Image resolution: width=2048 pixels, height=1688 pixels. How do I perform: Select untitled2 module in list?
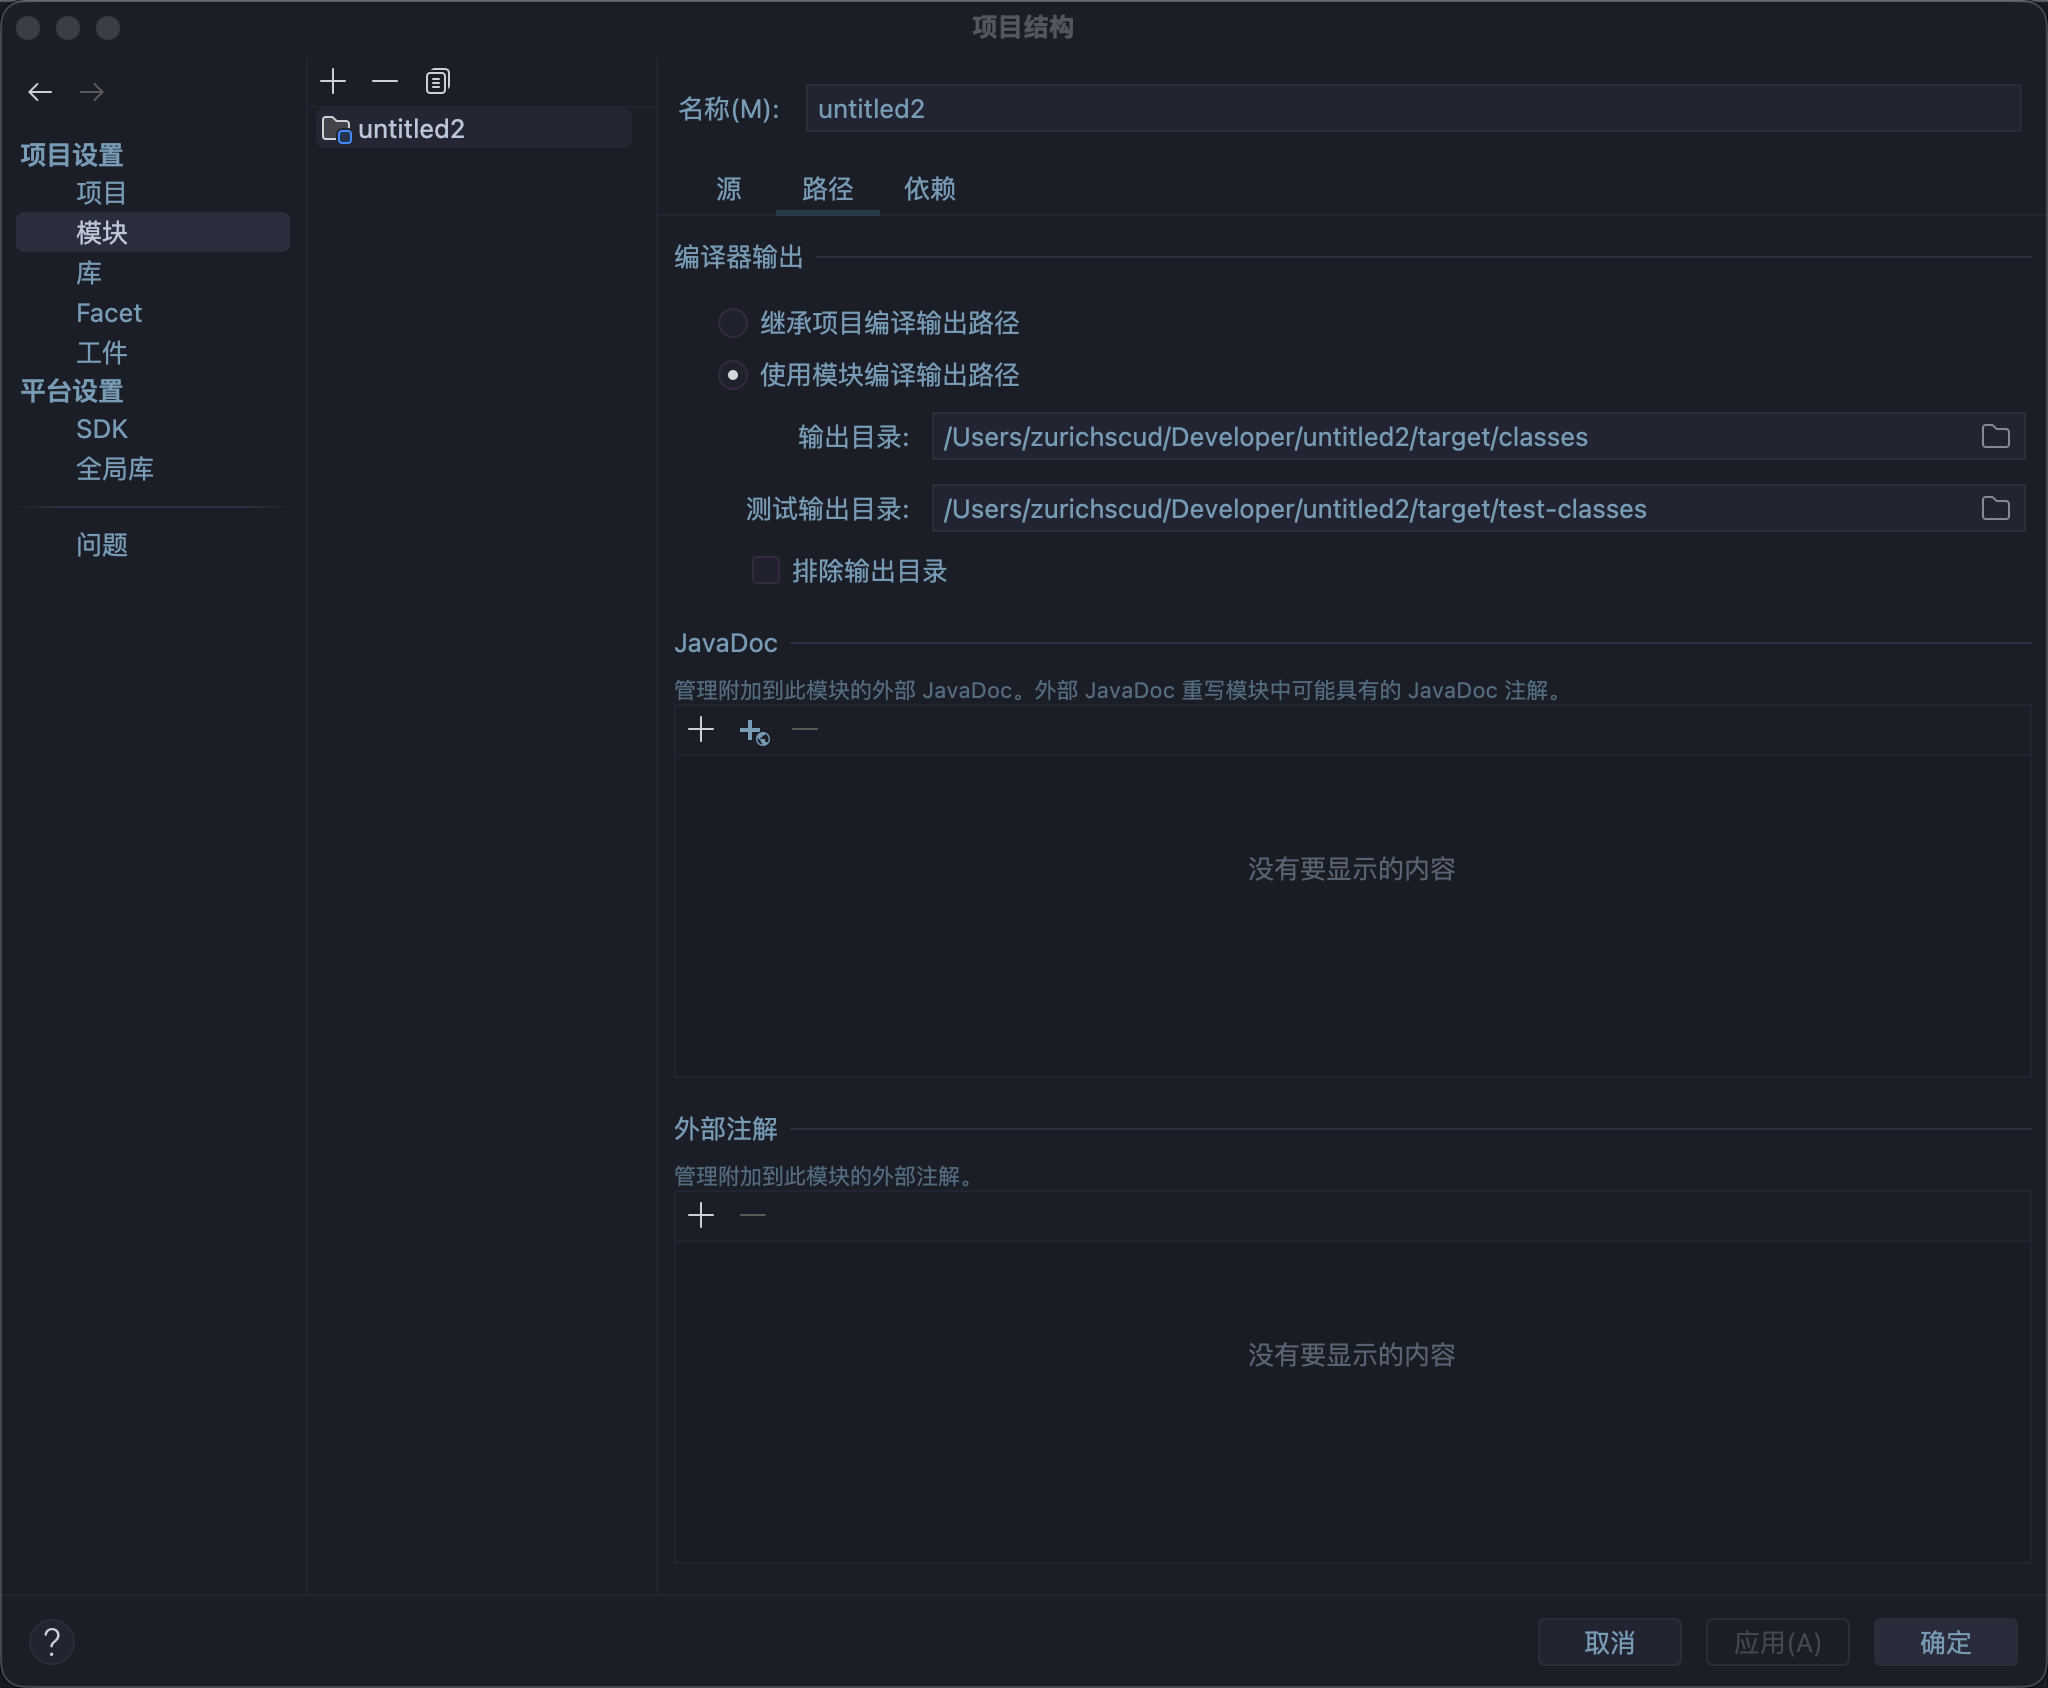411,129
